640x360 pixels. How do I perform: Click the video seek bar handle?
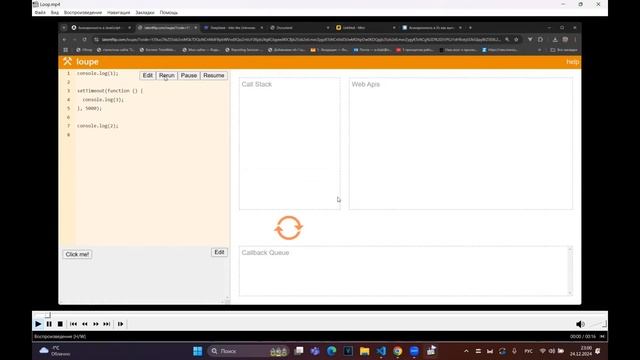48,315
